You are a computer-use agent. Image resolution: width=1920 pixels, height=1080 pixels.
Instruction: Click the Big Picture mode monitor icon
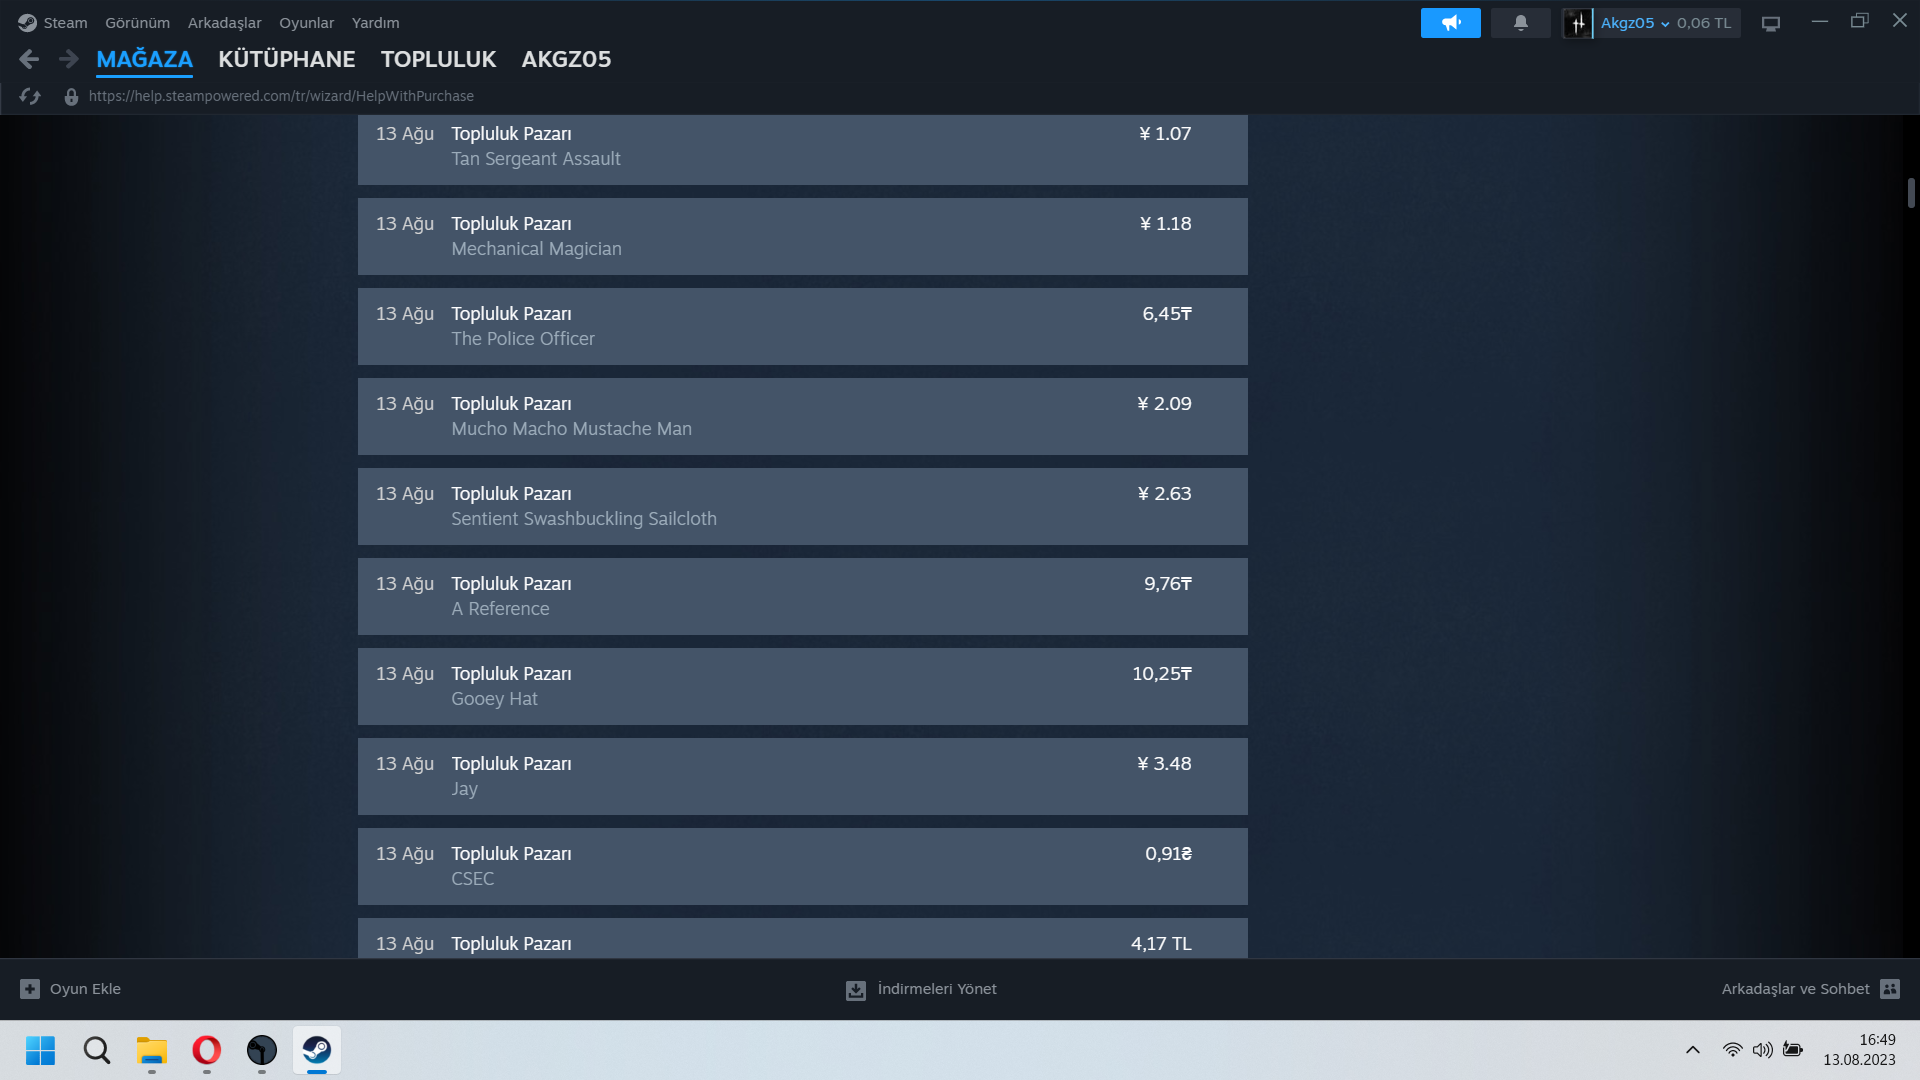(1770, 24)
